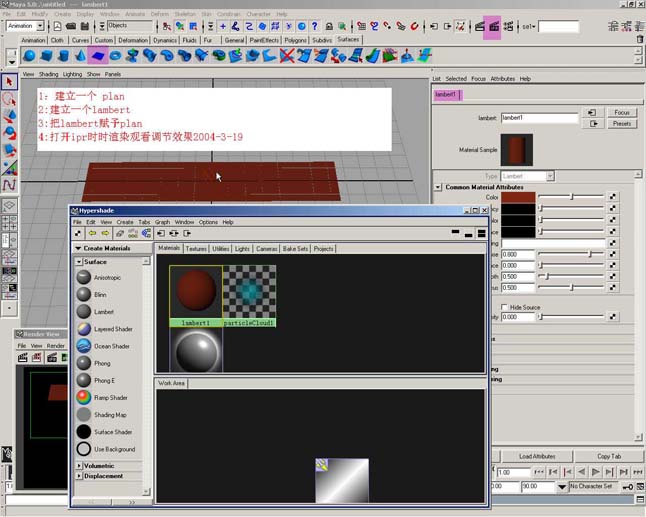Create a Lambert material in Hypershade

click(95, 312)
